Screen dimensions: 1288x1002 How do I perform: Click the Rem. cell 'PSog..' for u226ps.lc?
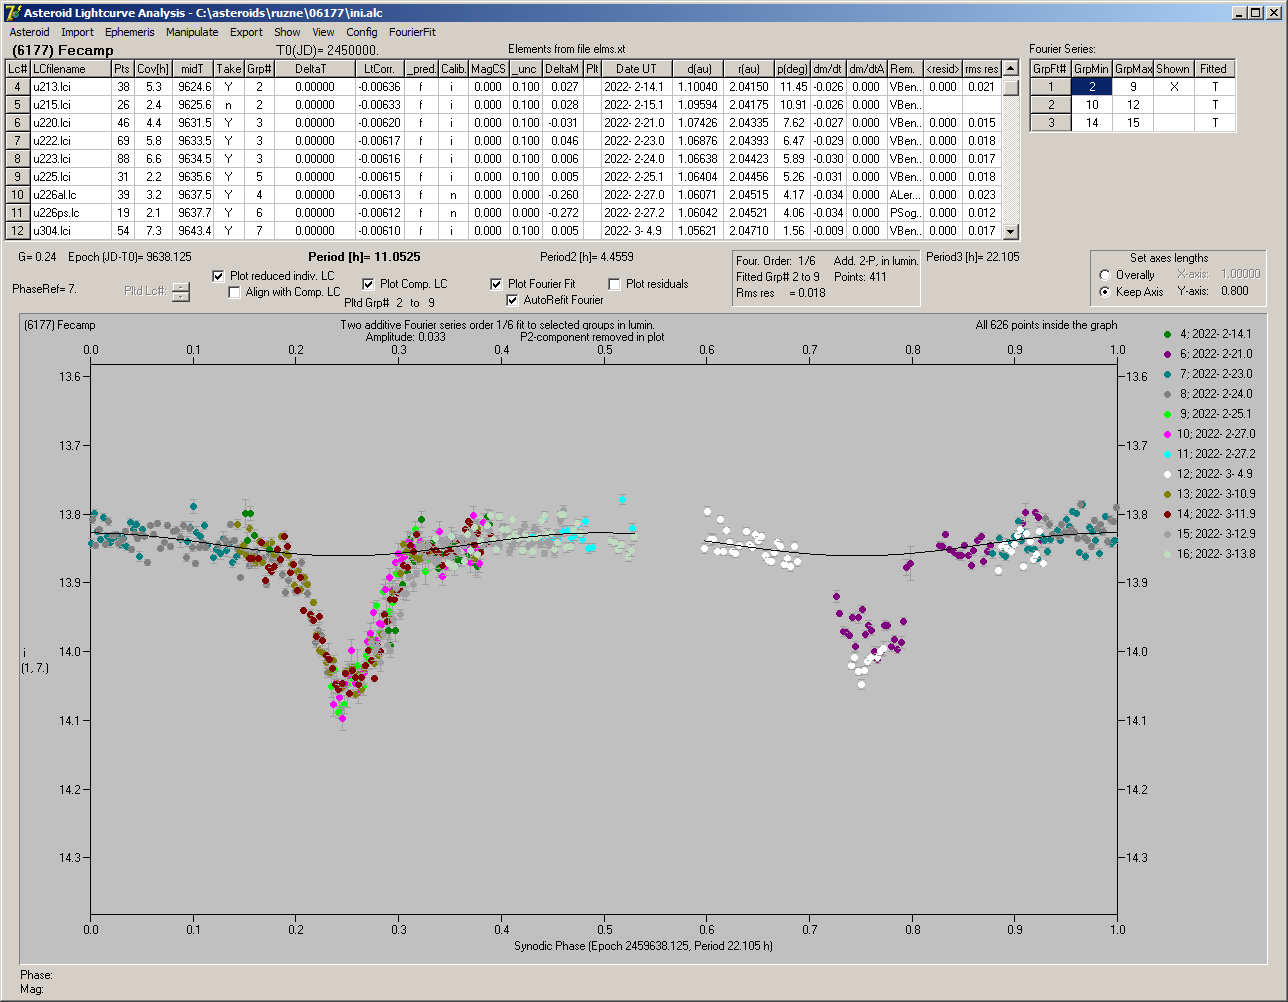point(905,213)
